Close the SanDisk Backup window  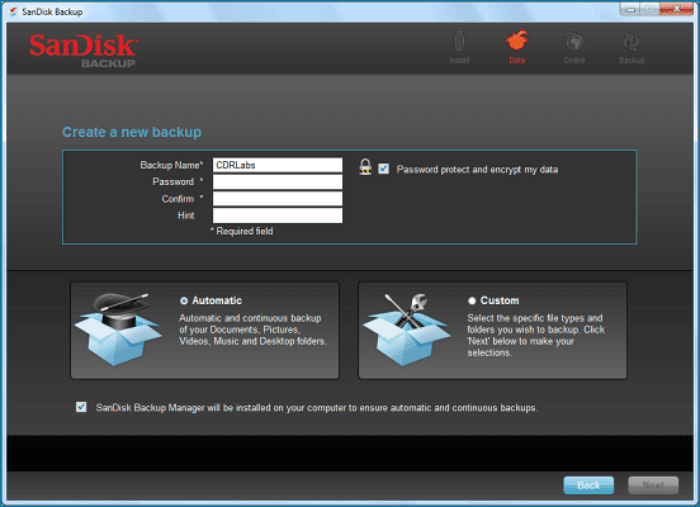[x=676, y=9]
